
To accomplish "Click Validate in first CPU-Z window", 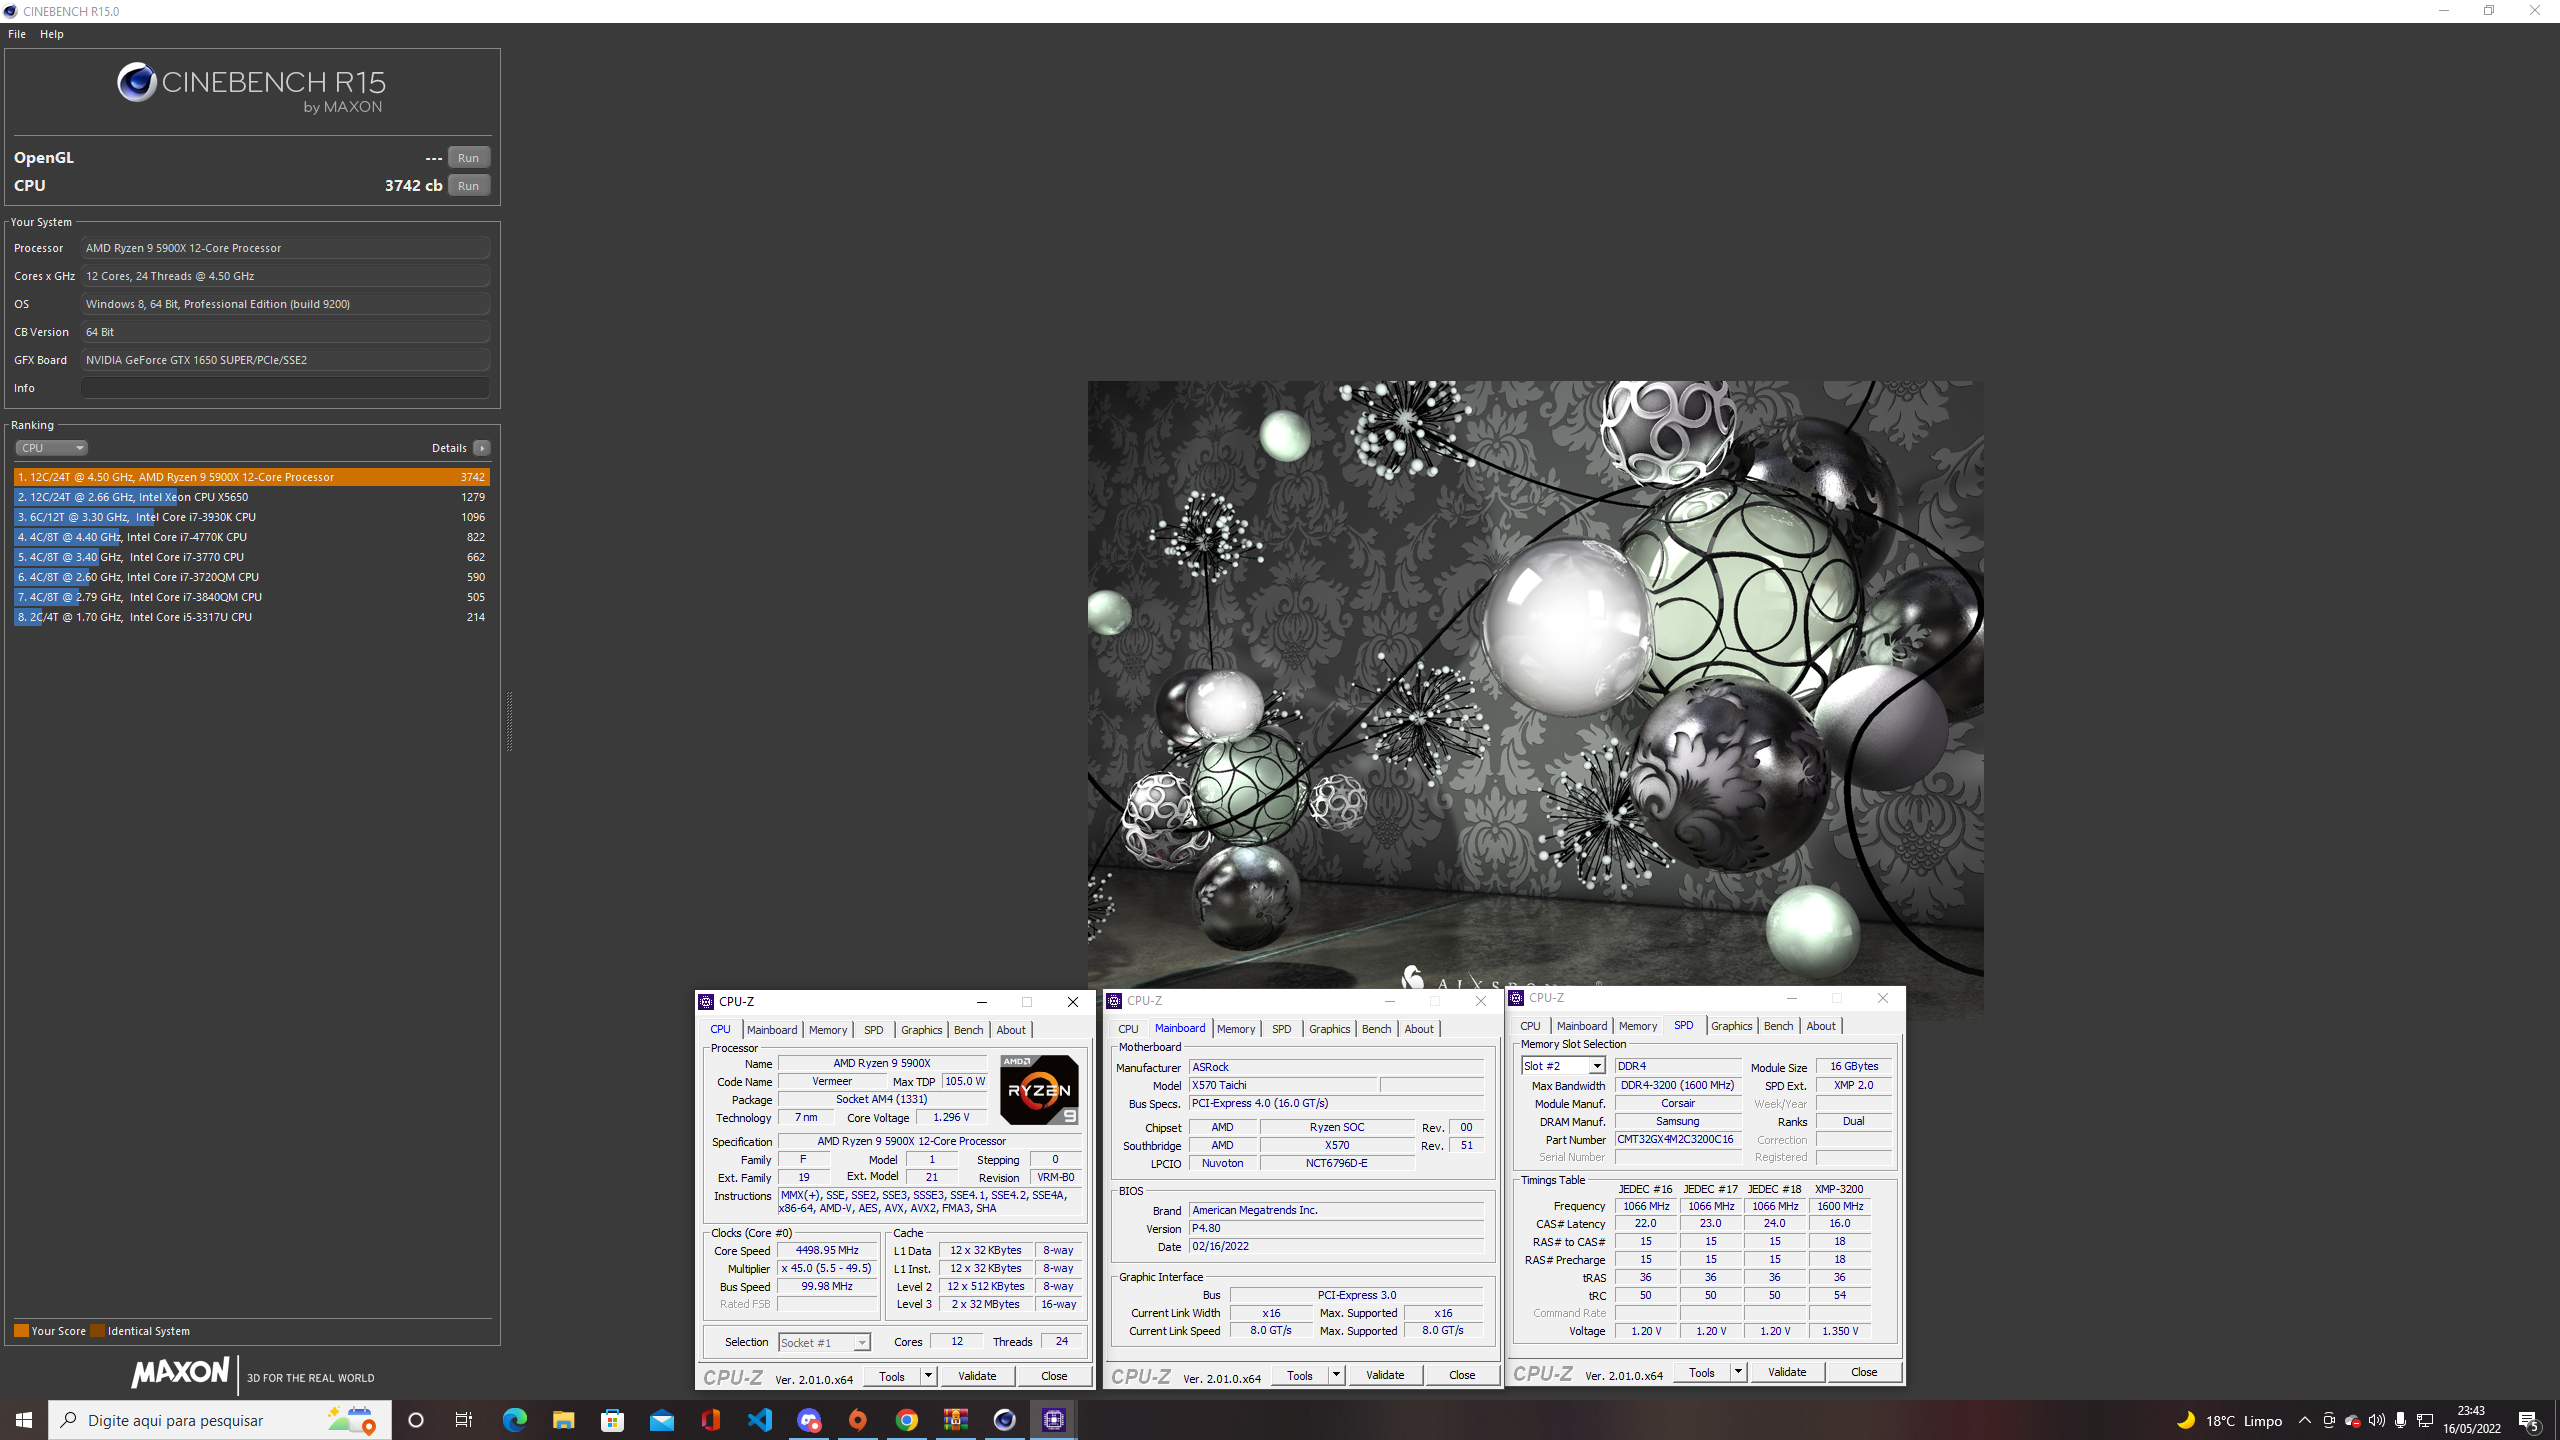I will (977, 1376).
